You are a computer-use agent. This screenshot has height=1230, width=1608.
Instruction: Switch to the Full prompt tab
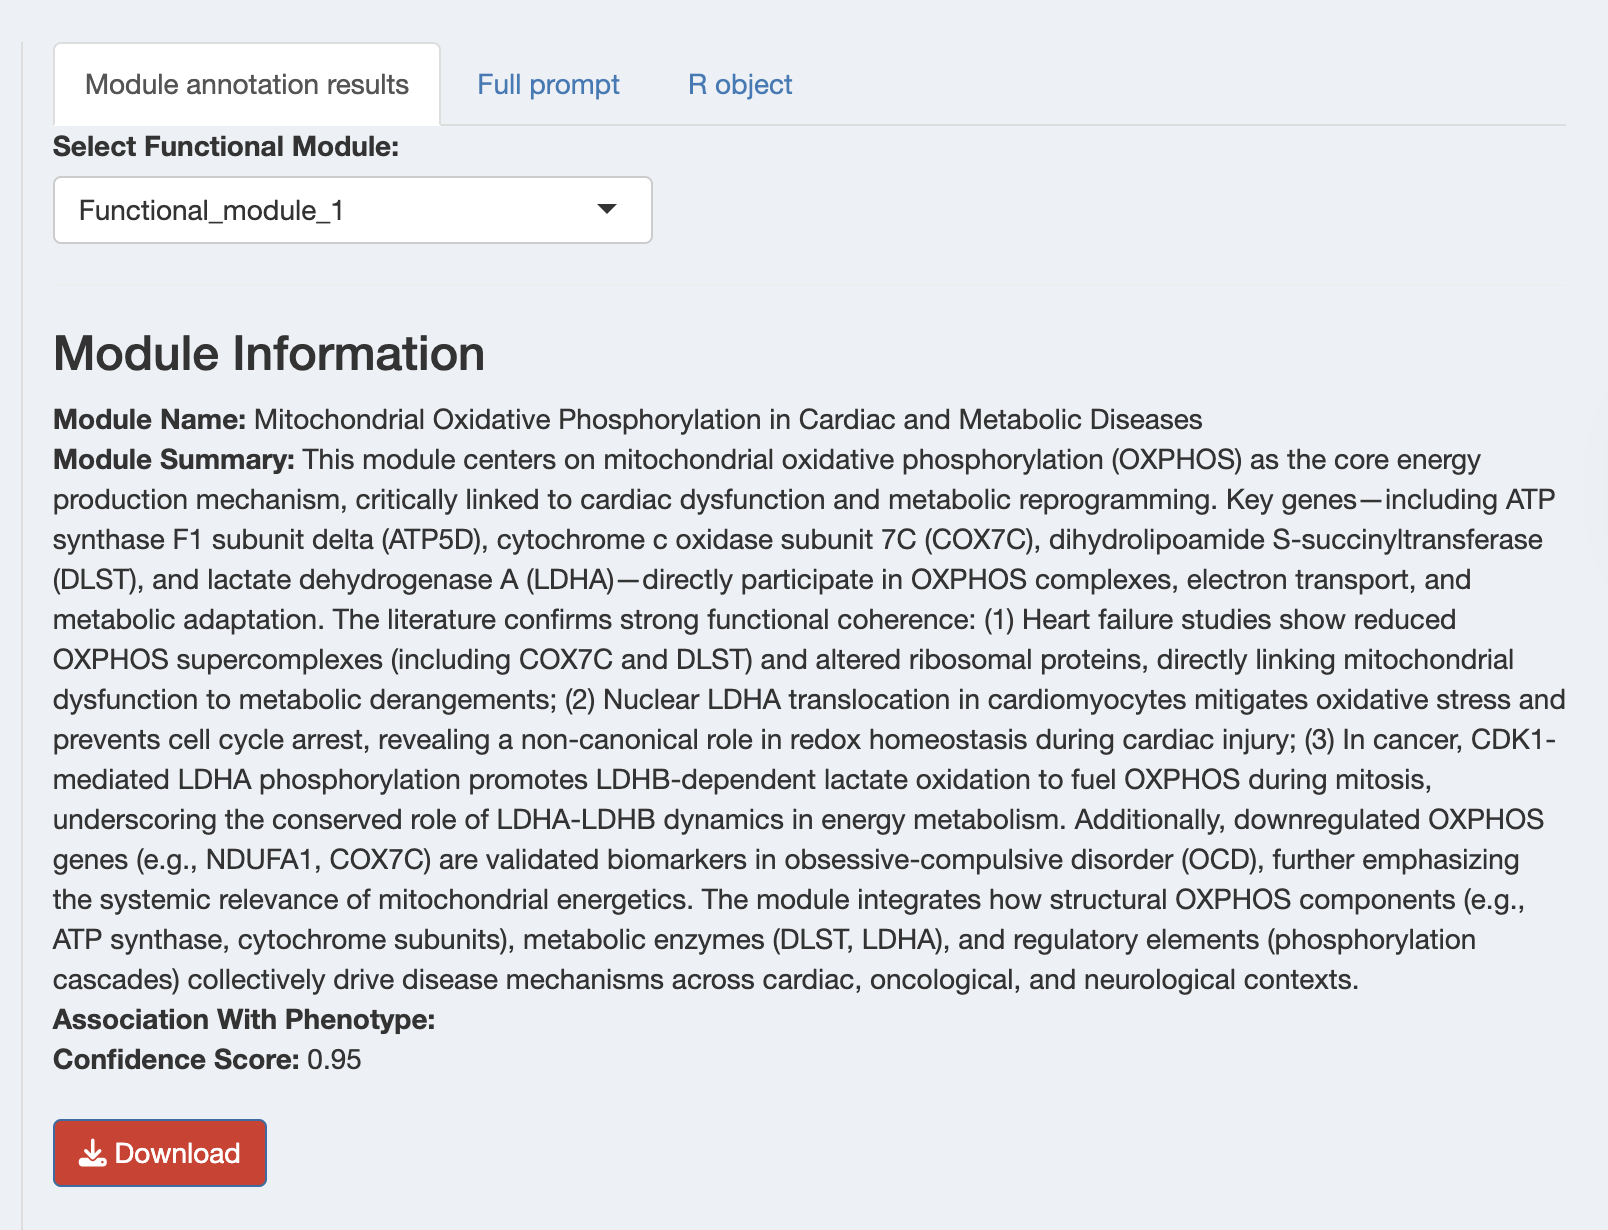tap(548, 85)
